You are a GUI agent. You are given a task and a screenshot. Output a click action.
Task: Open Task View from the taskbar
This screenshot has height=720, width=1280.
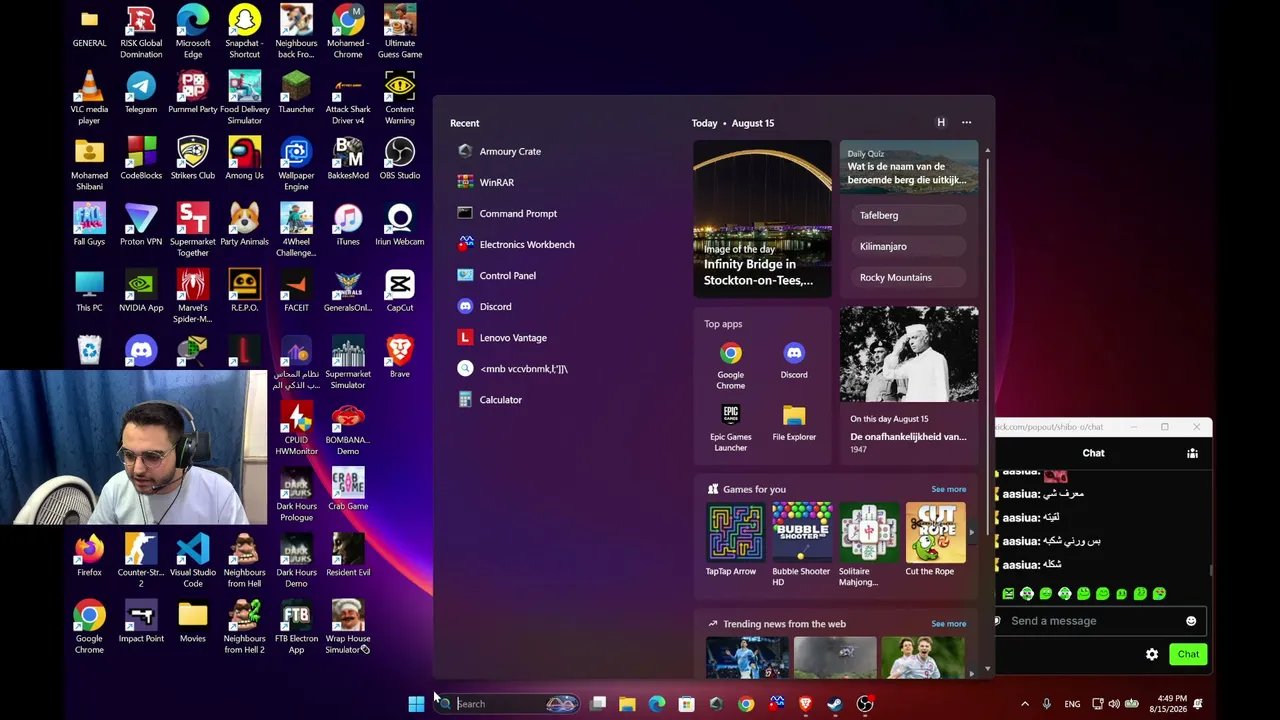[598, 704]
